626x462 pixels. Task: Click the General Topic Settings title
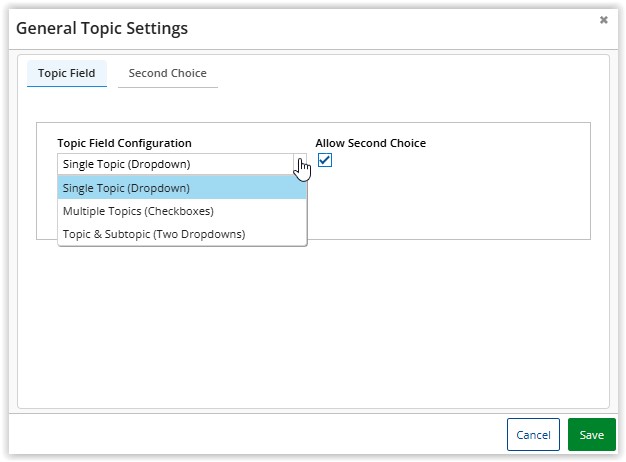point(102,28)
